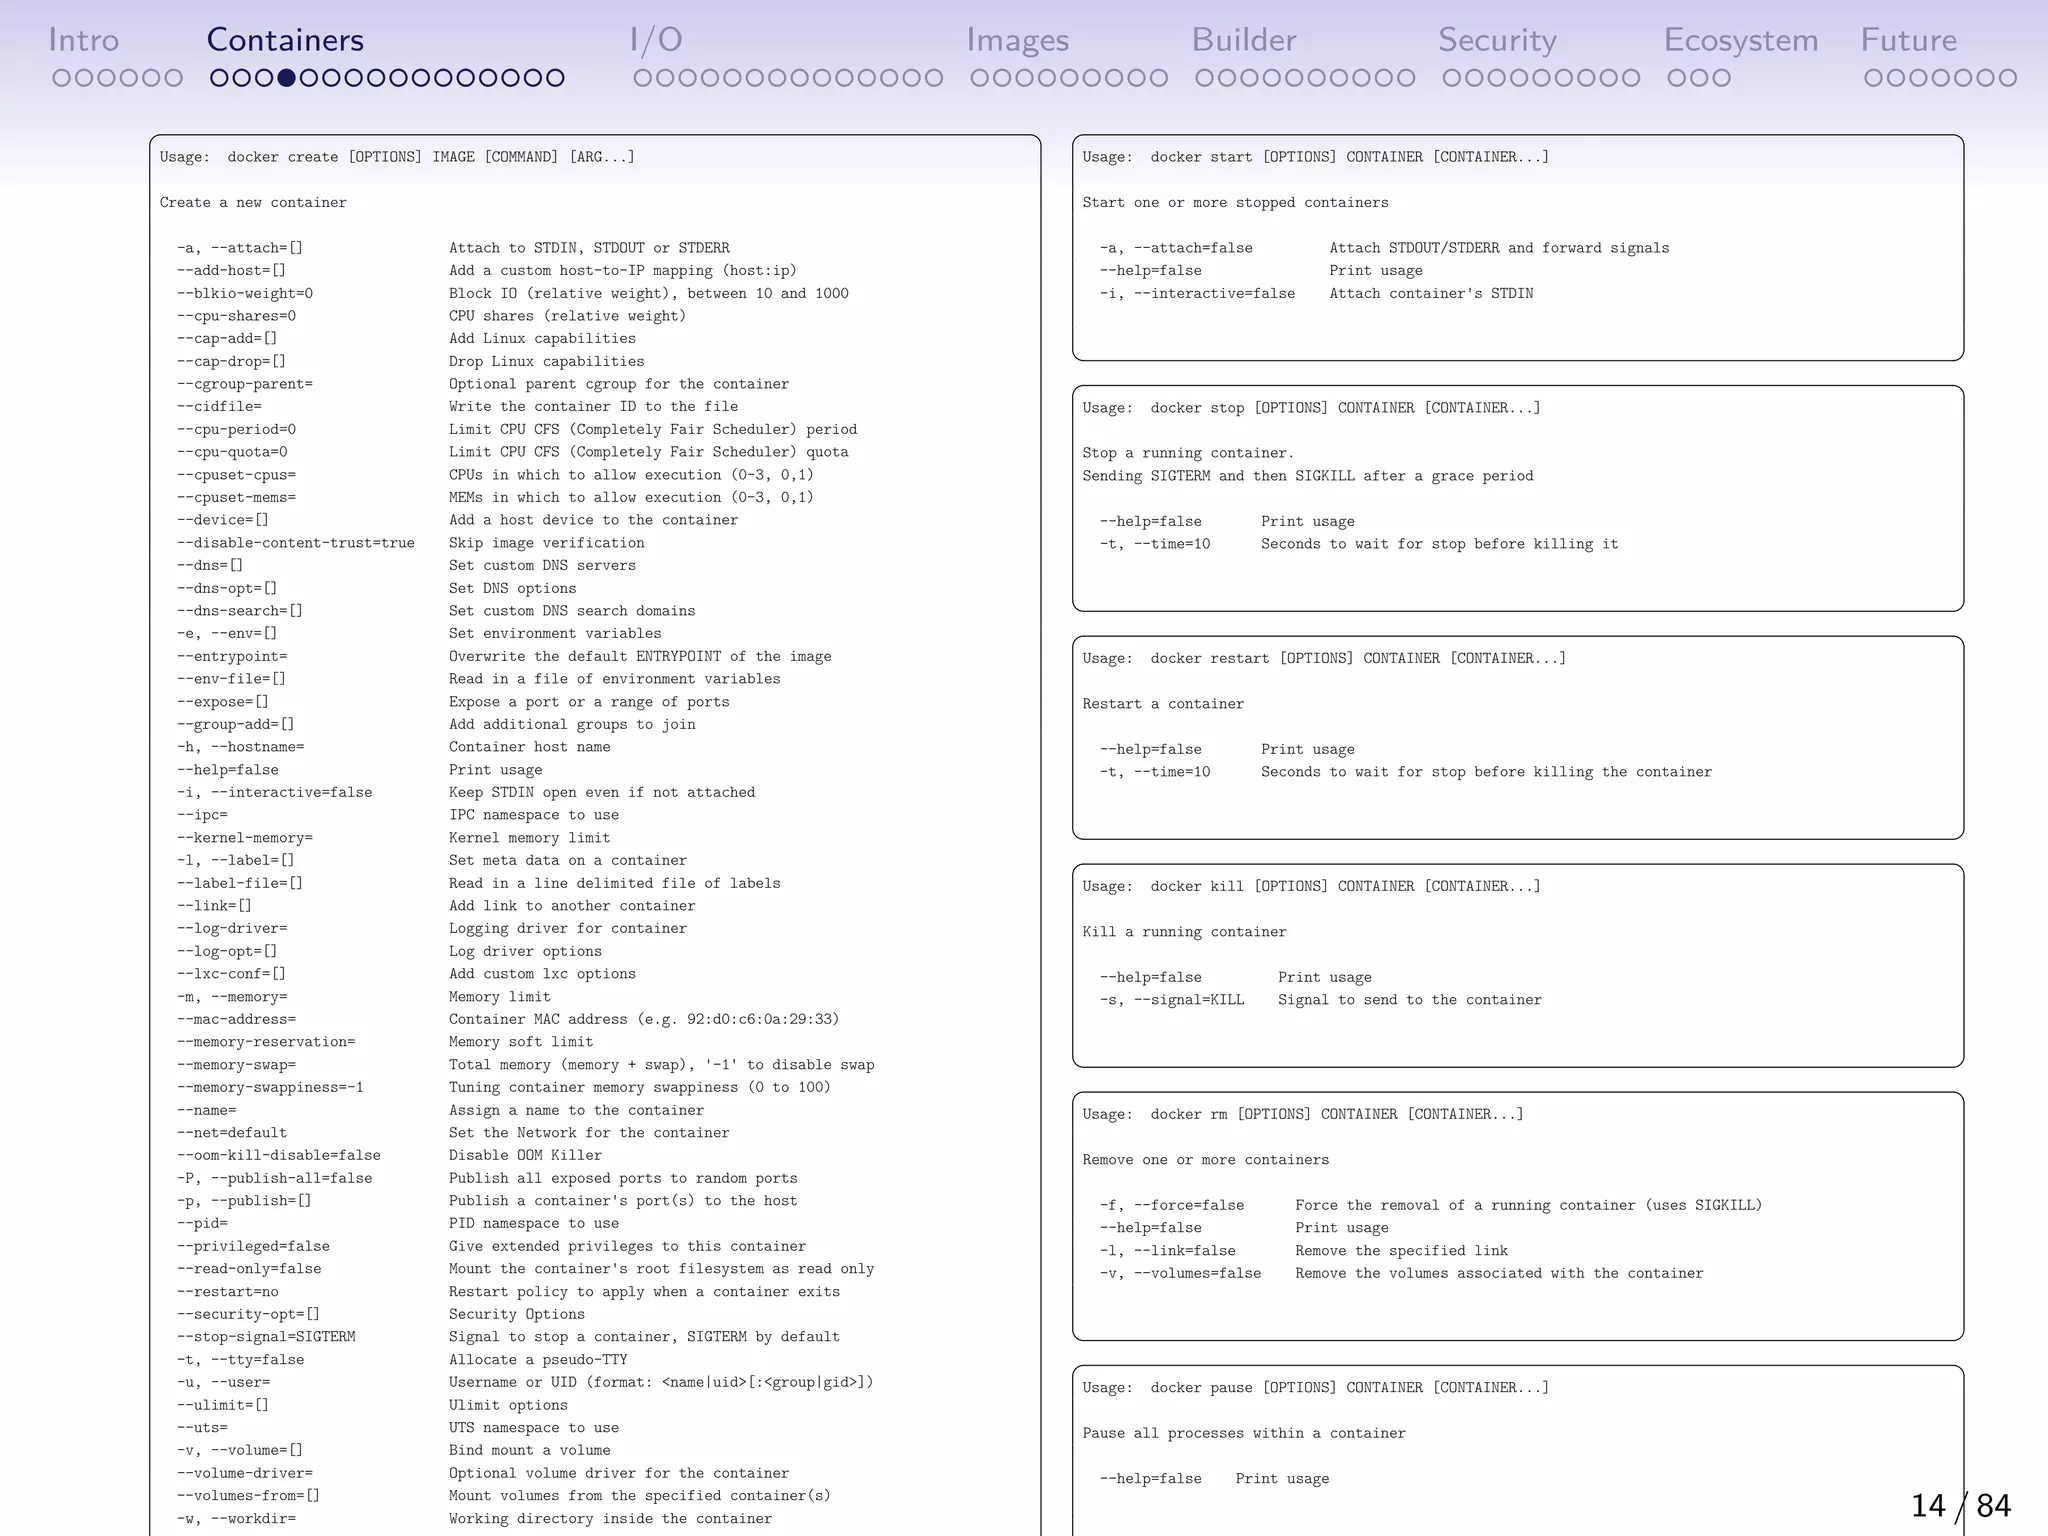This screenshot has height=1536, width=2048.
Task: Jump to the Ecosystem section heading
Action: pyautogui.click(x=1740, y=40)
